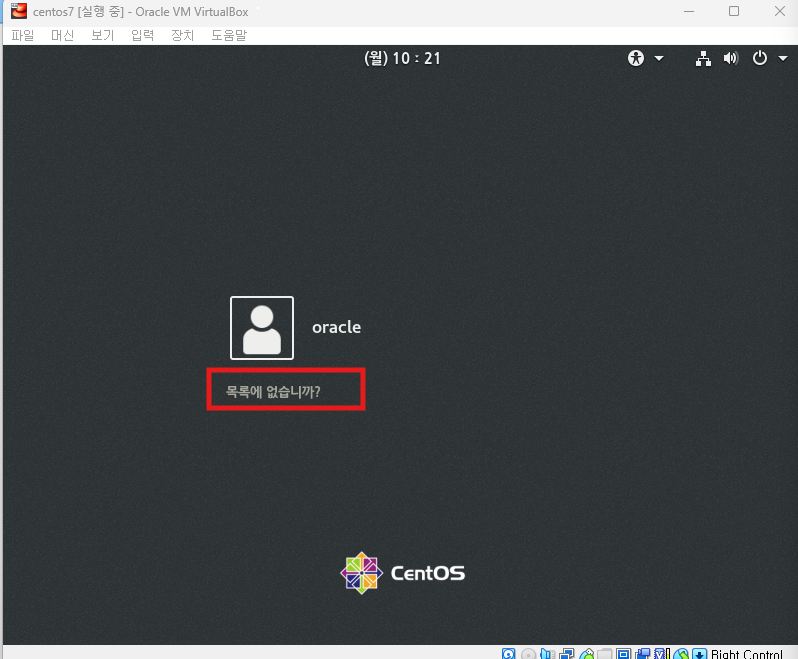The height and width of the screenshot is (659, 798).
Task: Expand the accessibility dropdown arrow
Action: 659,59
